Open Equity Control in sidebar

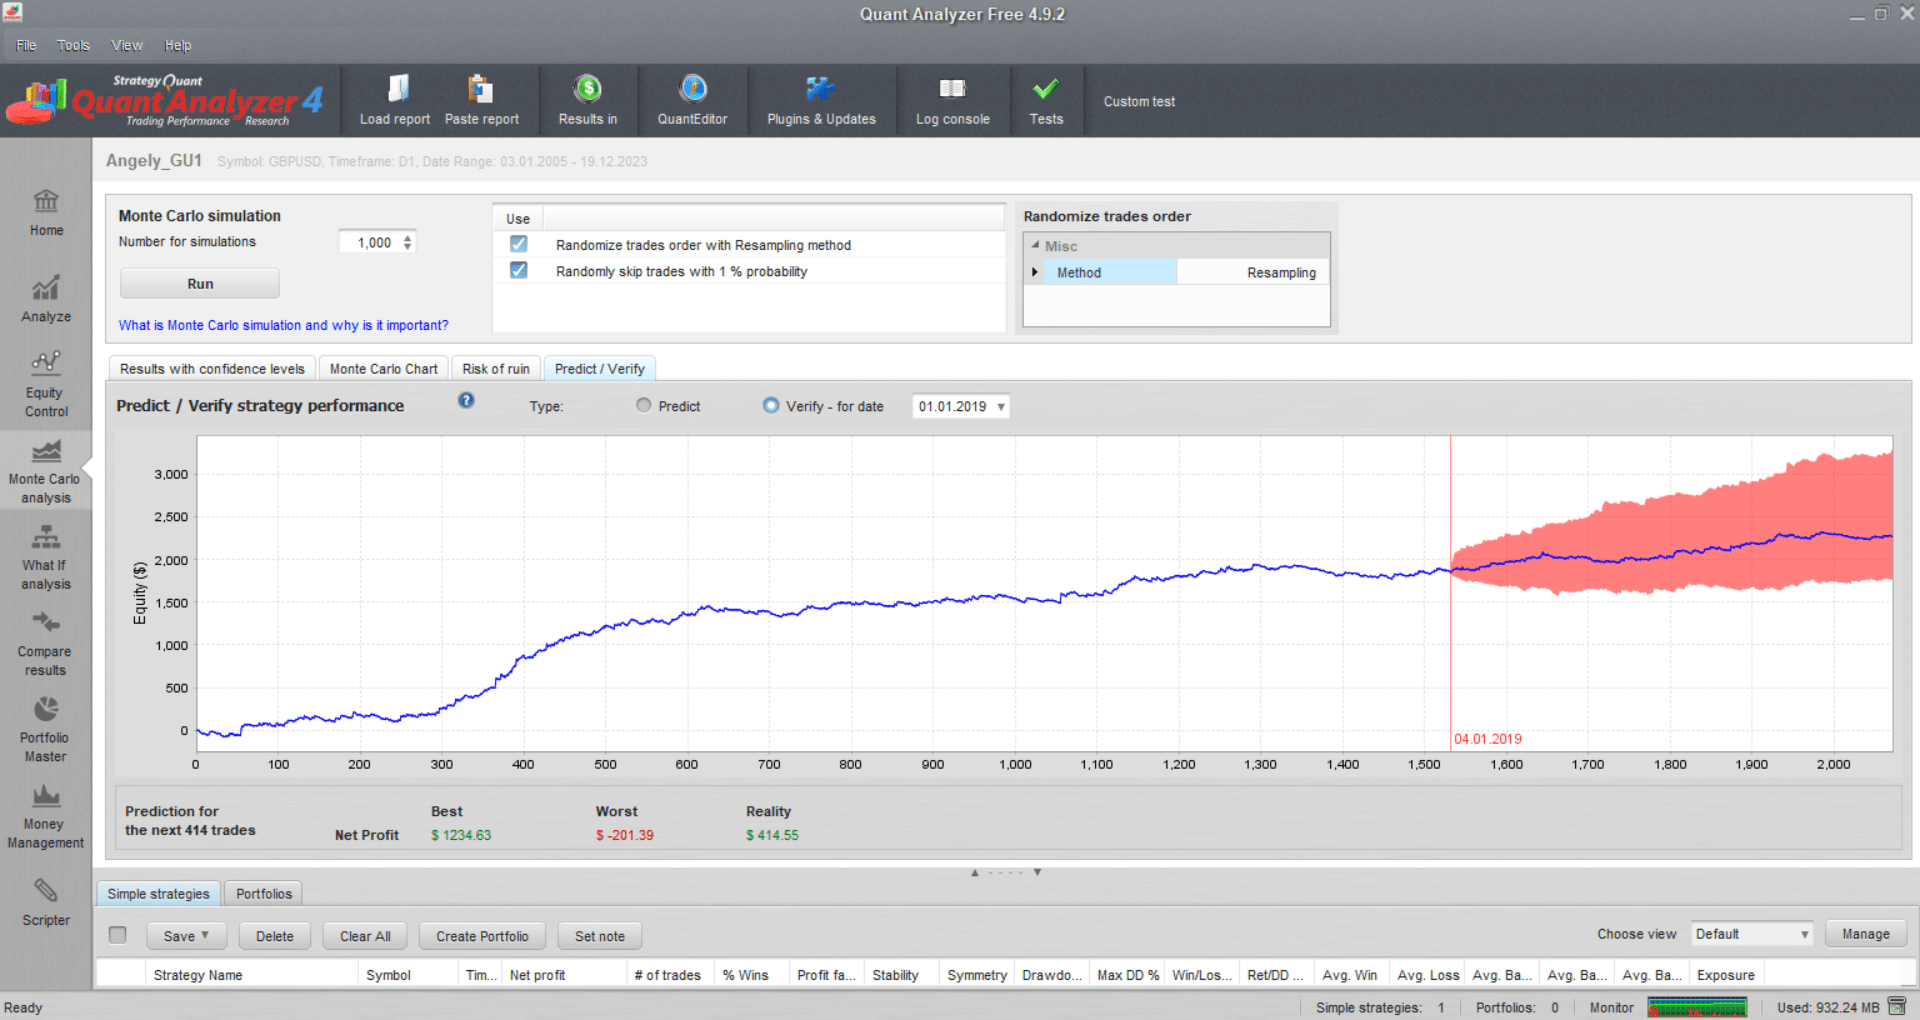(46, 385)
